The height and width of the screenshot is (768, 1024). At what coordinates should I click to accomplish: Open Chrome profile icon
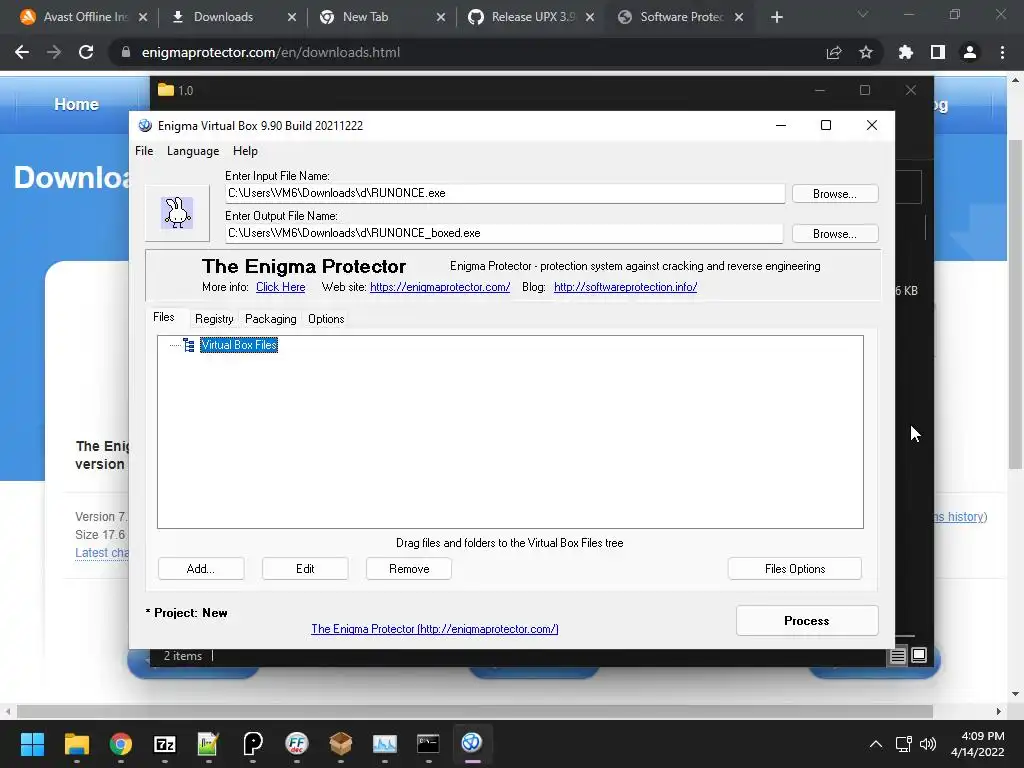[x=970, y=52]
